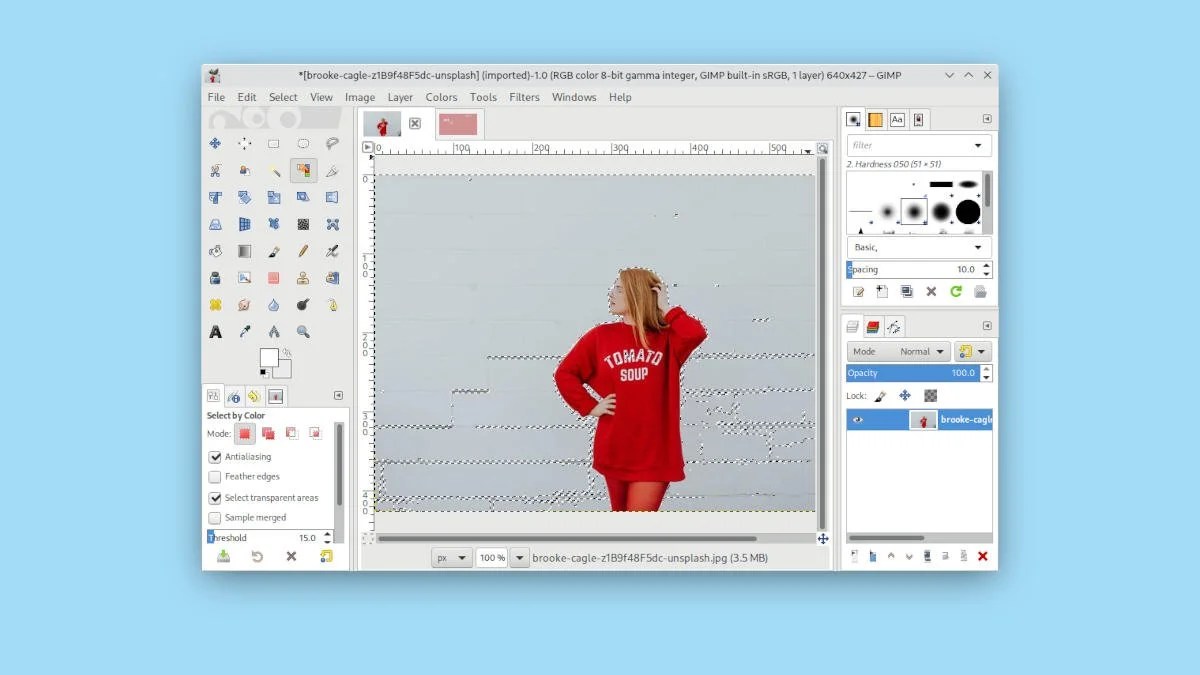Change the units using the px dropdown
This screenshot has width=1200, height=675.
[451, 557]
